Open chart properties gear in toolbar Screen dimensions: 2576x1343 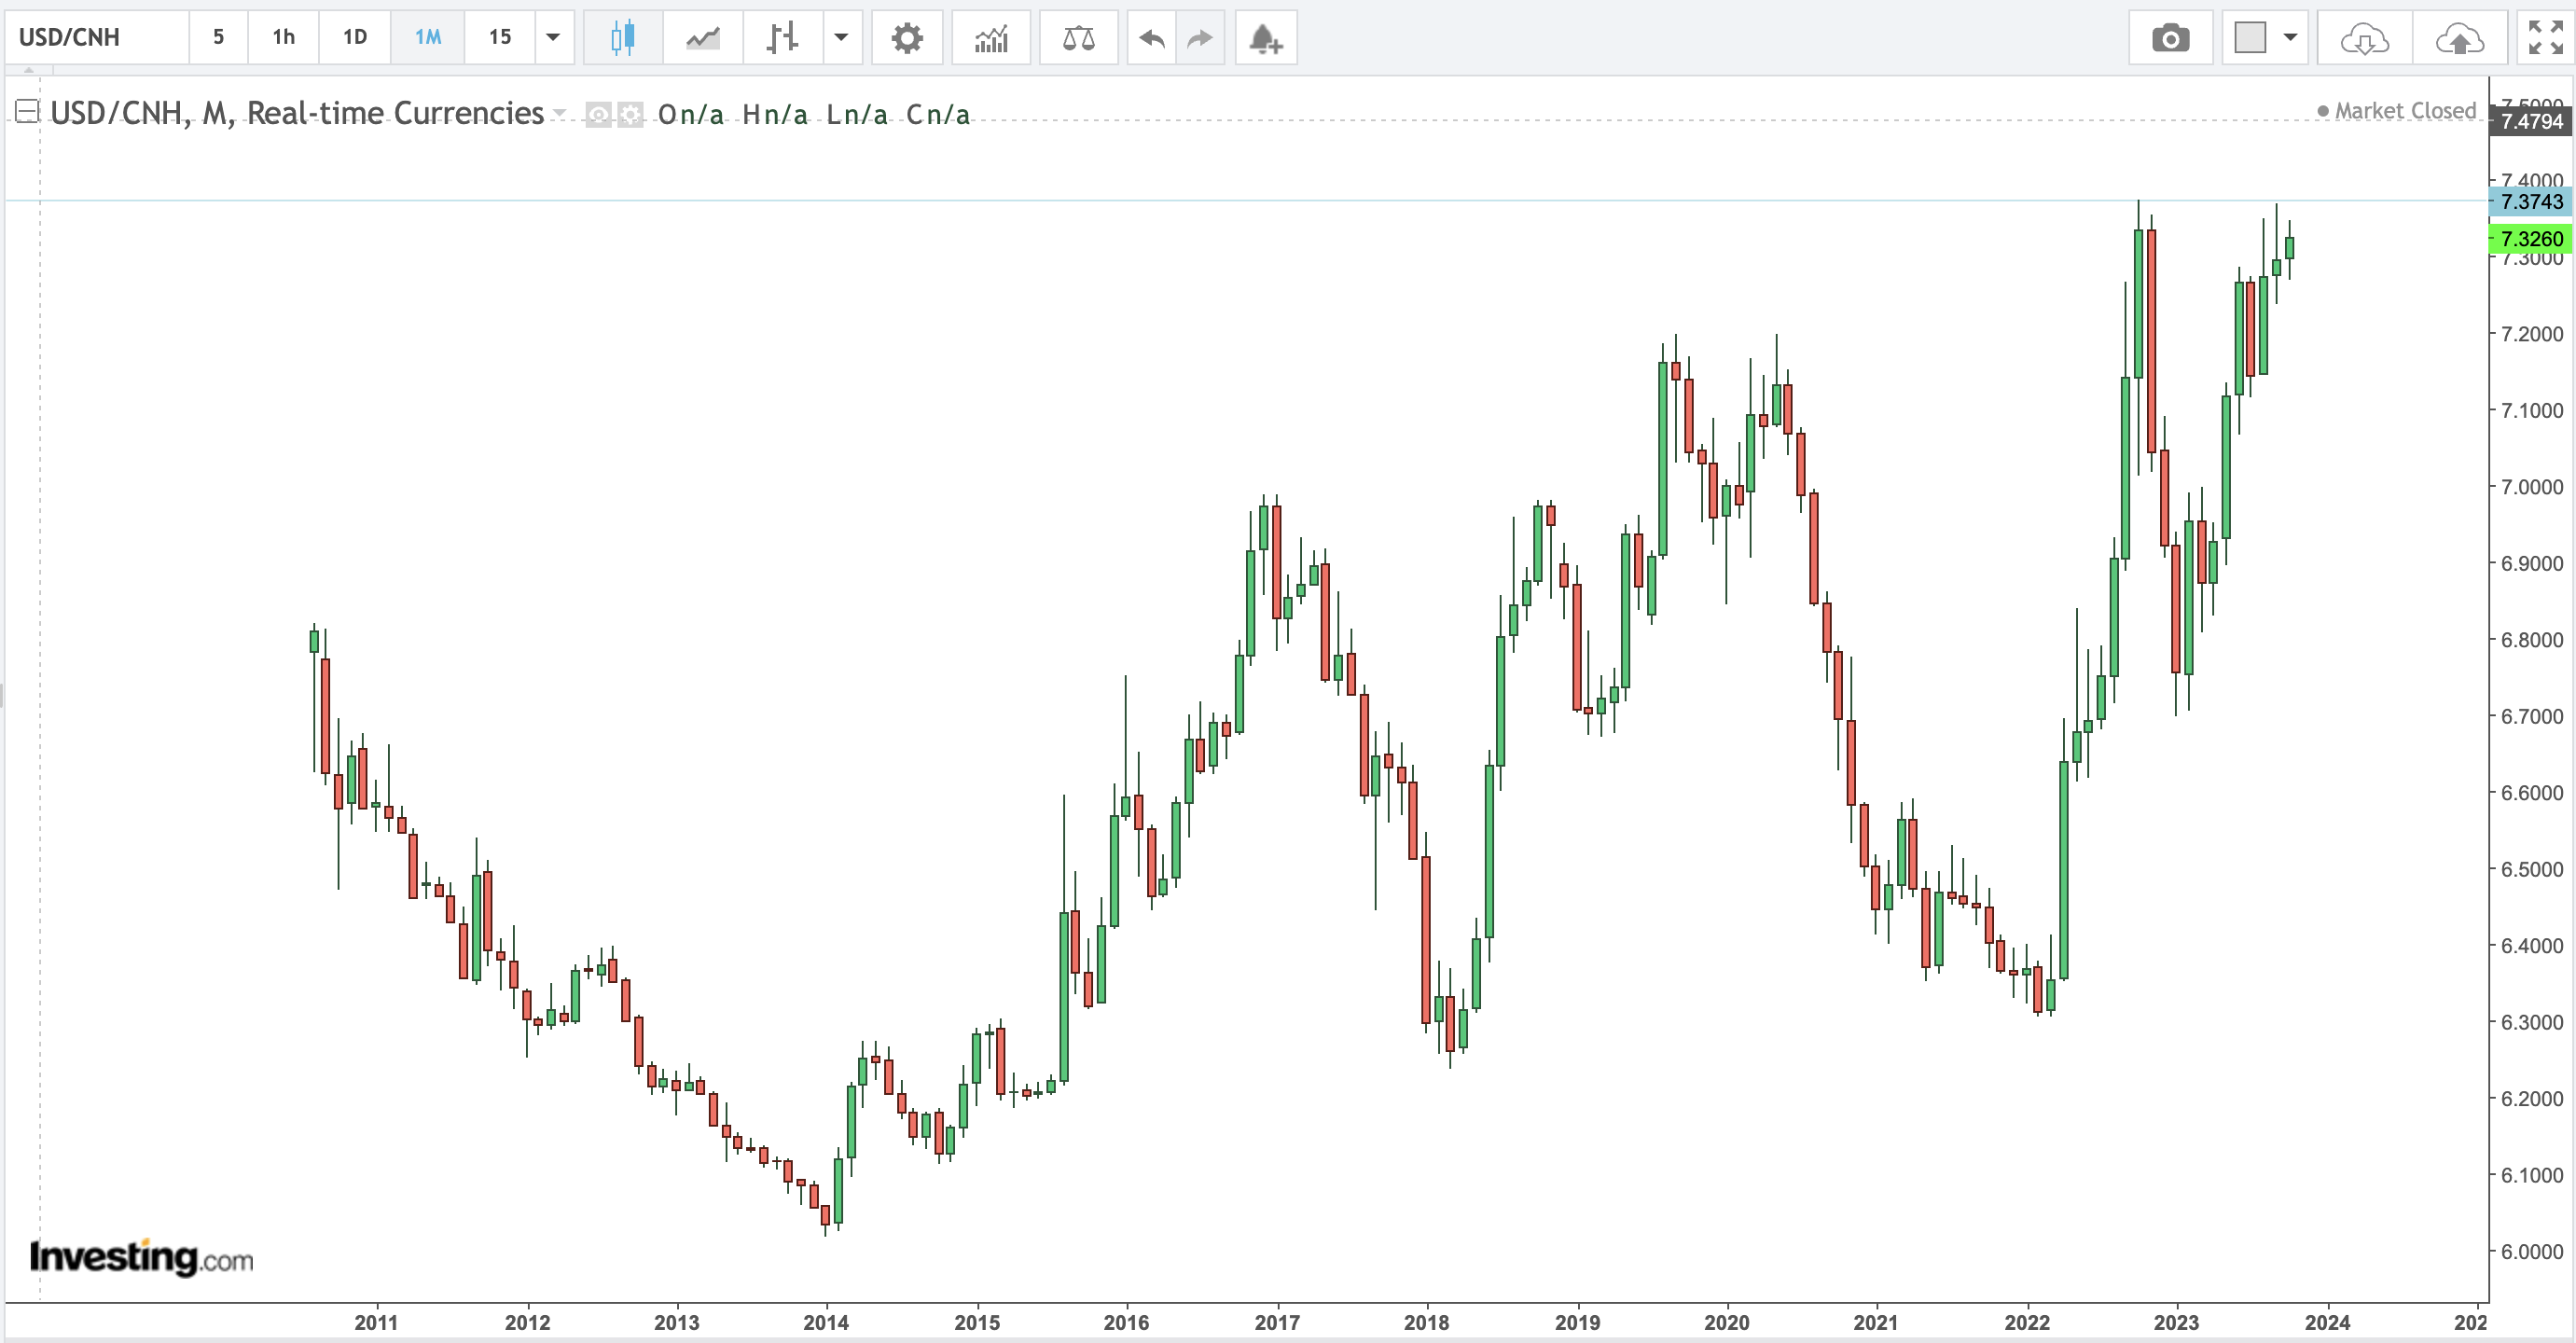907,38
